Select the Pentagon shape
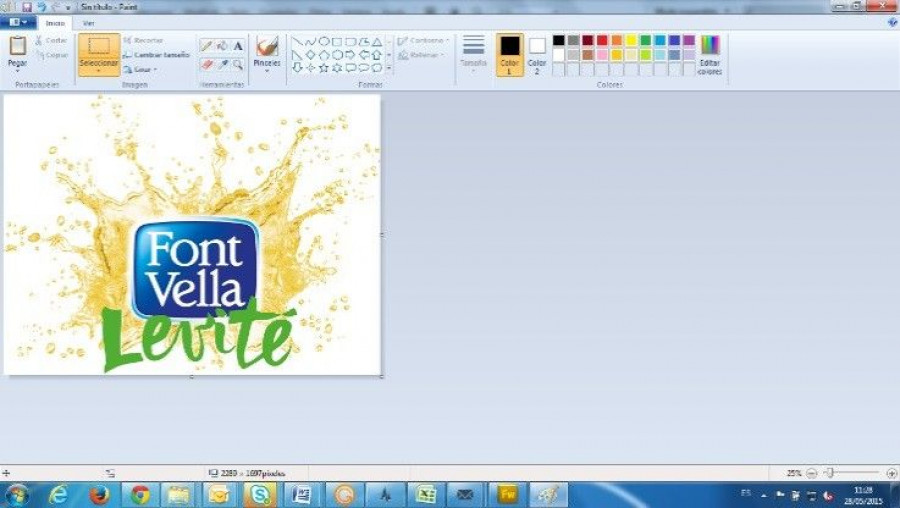Image resolution: width=900 pixels, height=508 pixels. pos(324,55)
